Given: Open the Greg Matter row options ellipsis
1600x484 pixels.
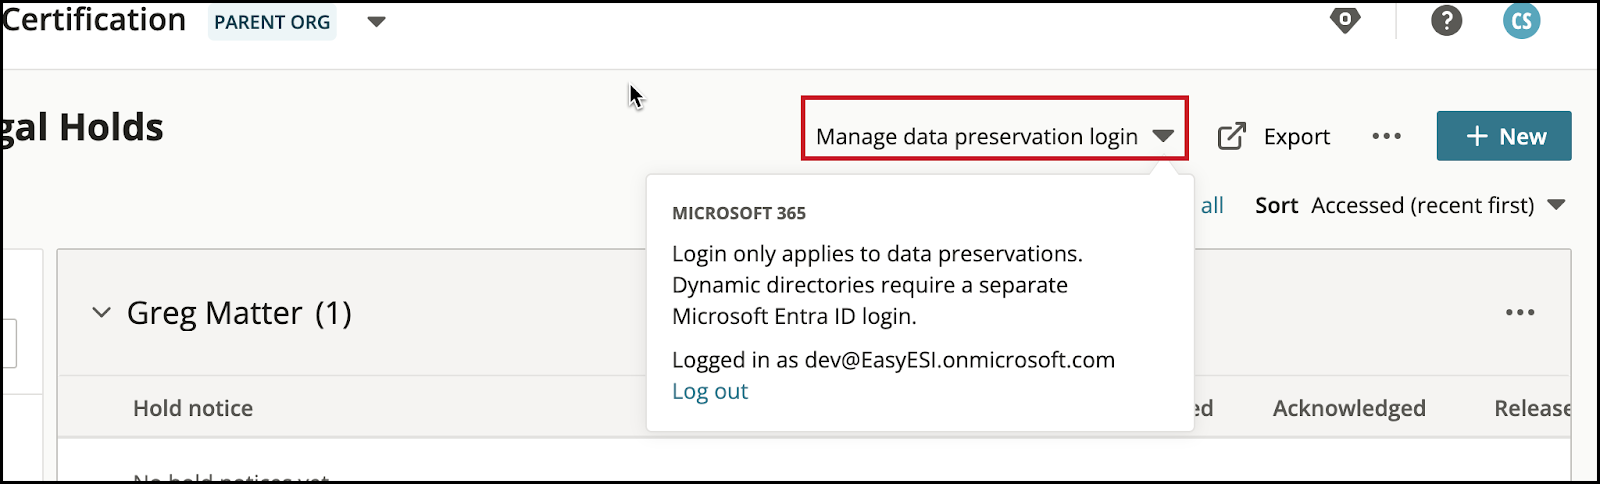Looking at the screenshot, I should point(1520,313).
